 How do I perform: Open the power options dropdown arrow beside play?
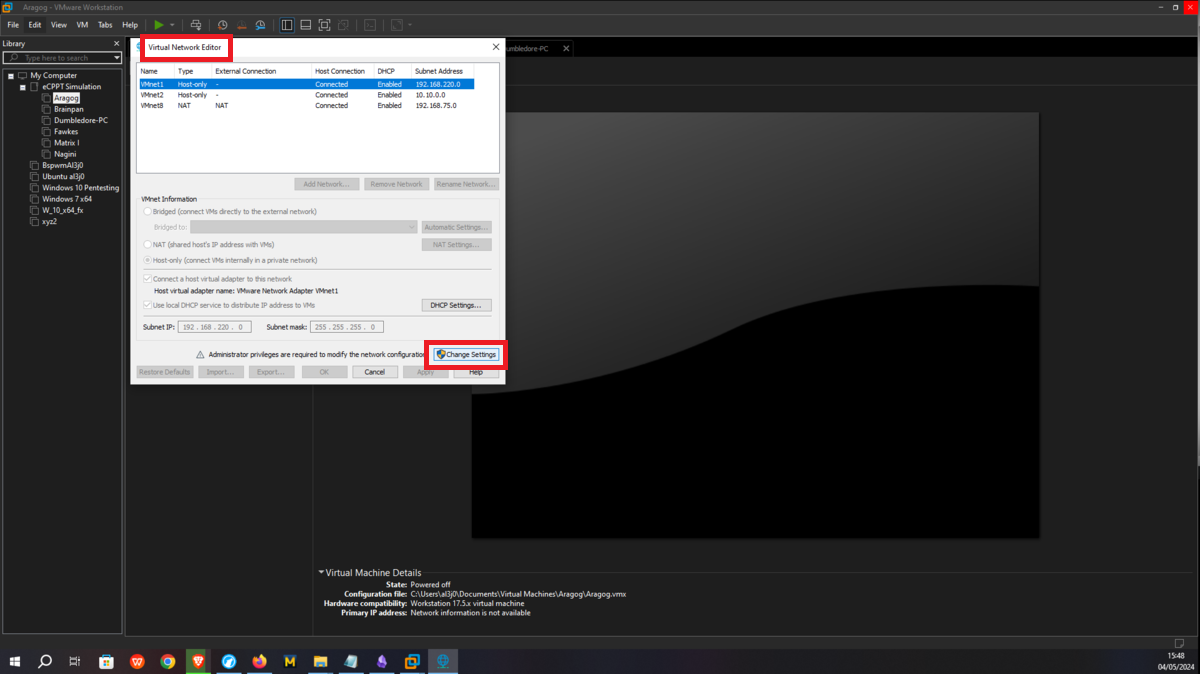point(172,25)
